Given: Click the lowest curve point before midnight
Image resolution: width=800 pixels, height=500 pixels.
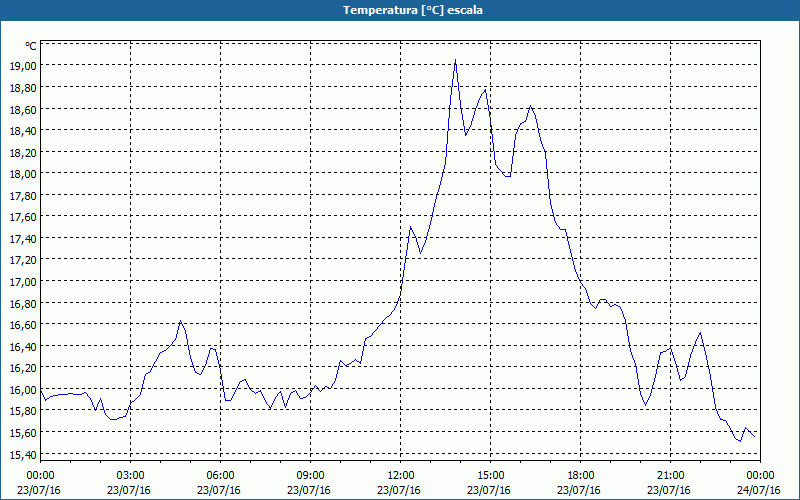Looking at the screenshot, I should (x=740, y=441).
